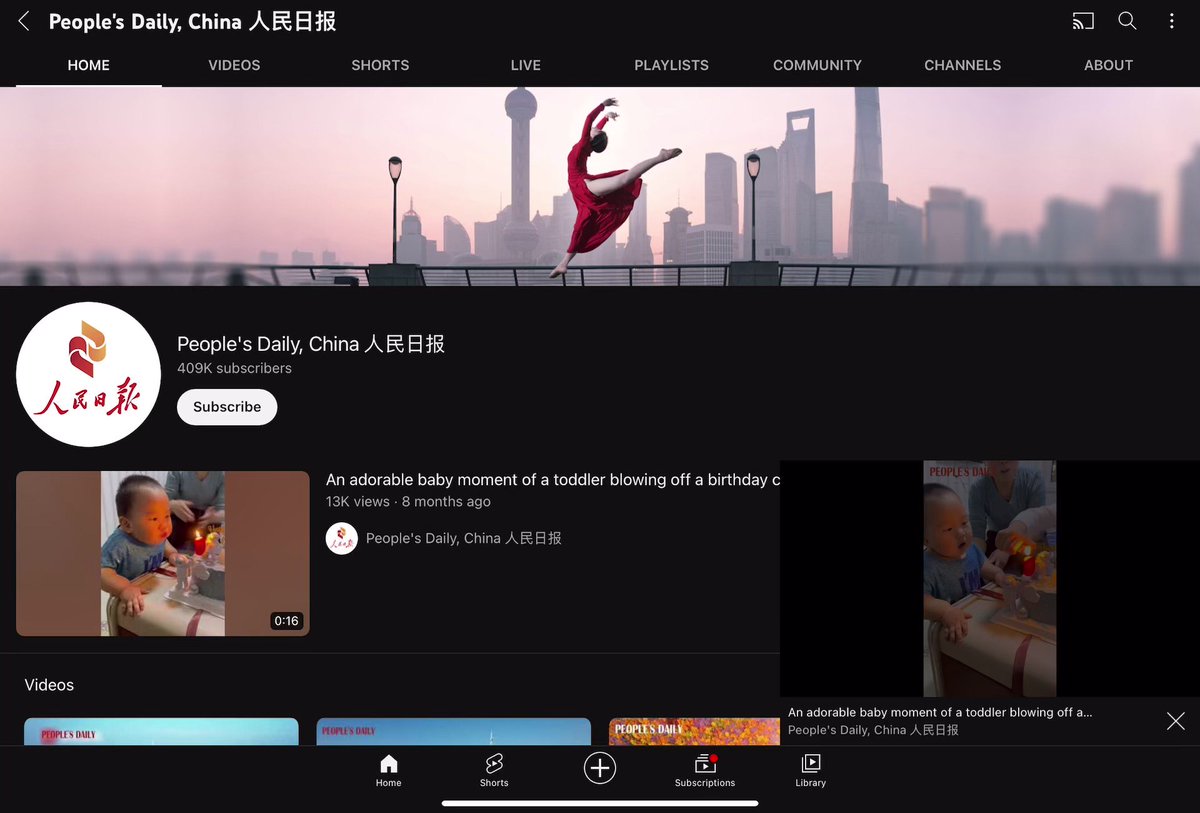The width and height of the screenshot is (1200, 813).
Task: Switch to the HOME tab
Action: (89, 65)
